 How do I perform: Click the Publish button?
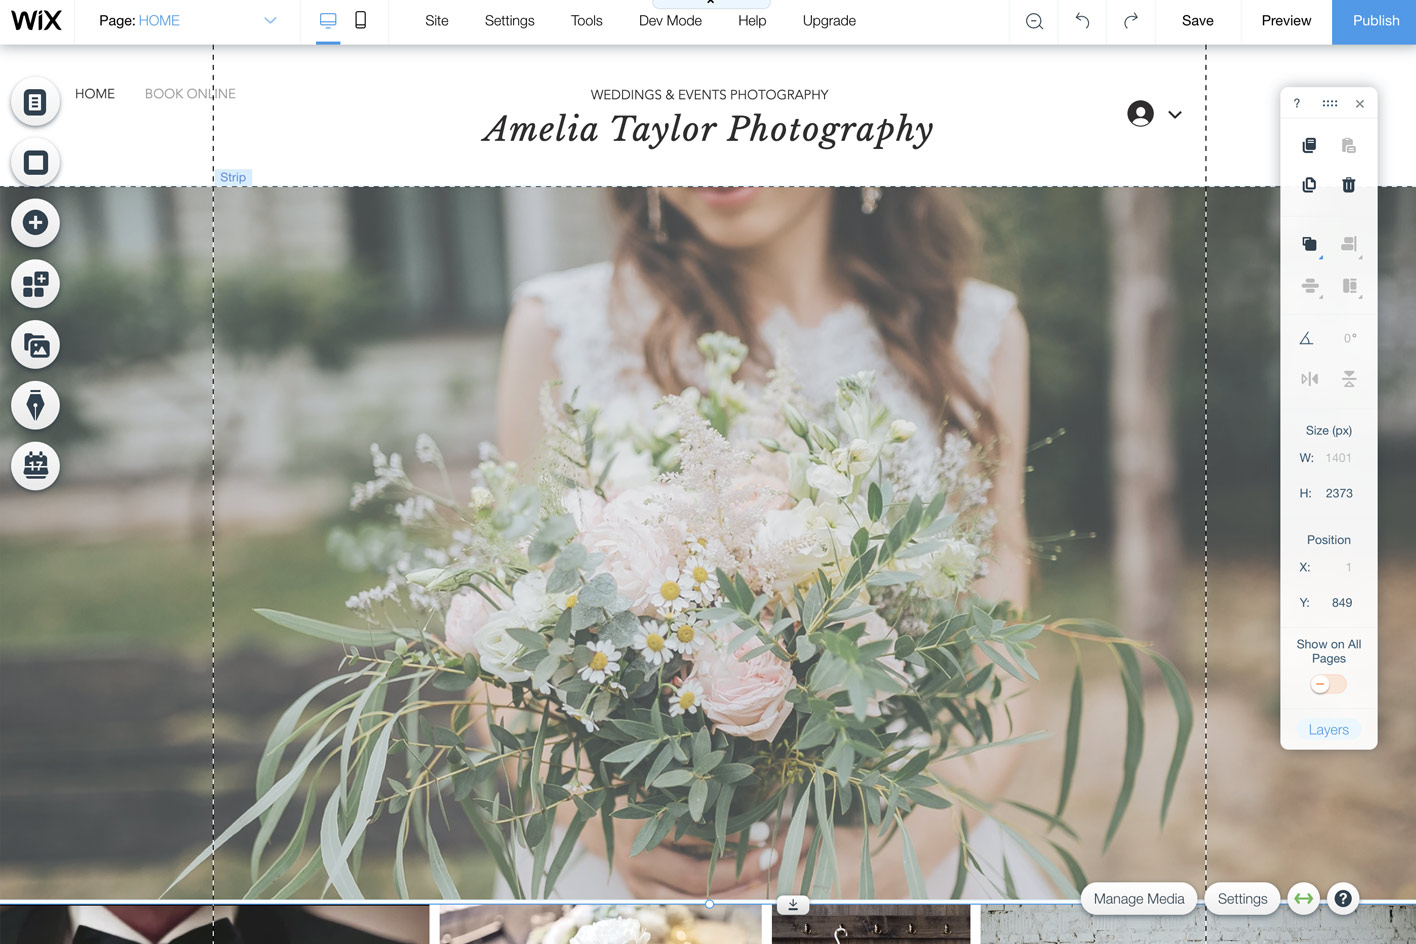tap(1375, 21)
